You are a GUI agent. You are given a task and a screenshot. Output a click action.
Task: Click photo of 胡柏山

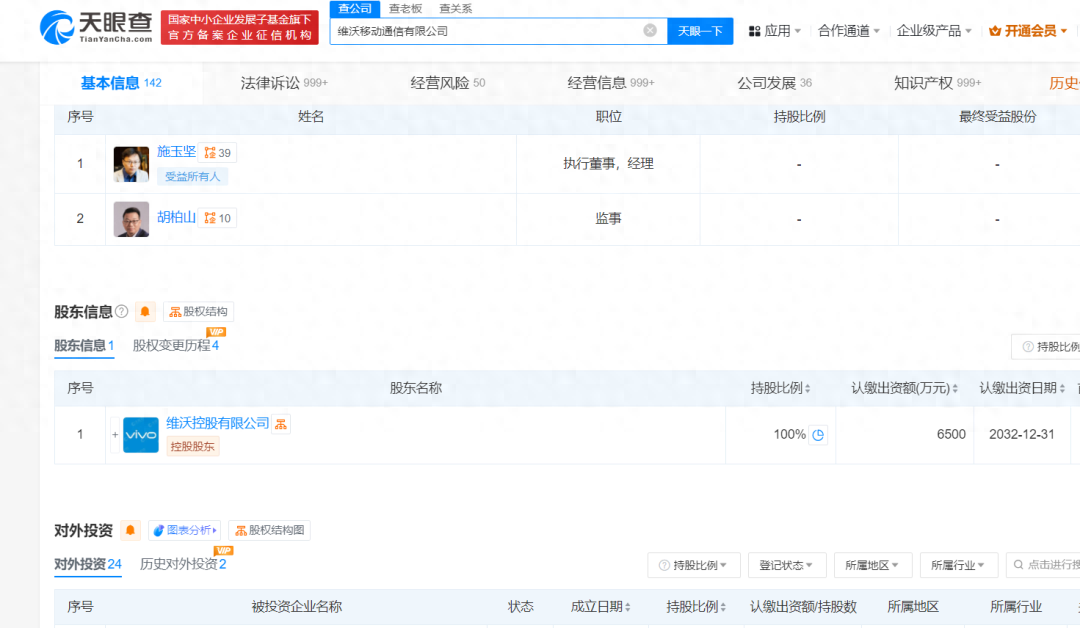131,219
